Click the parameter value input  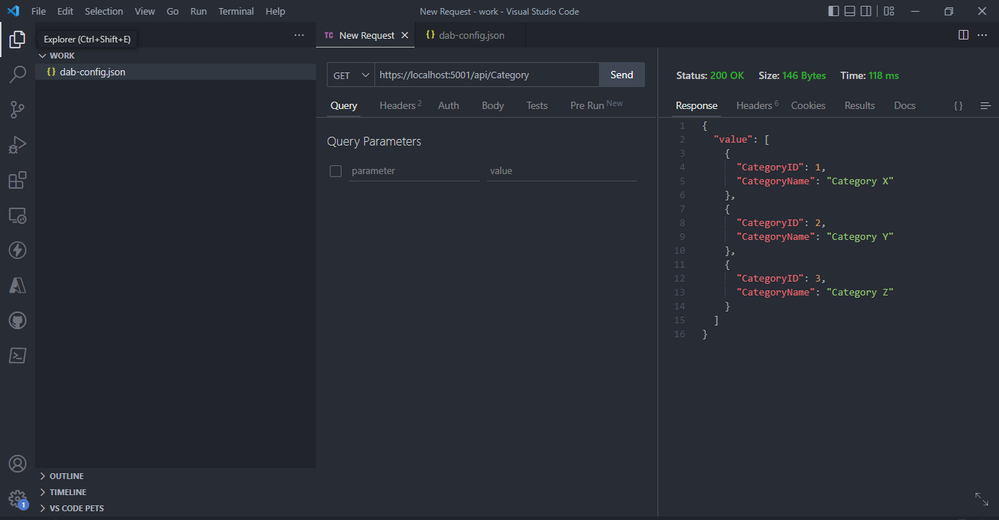click(562, 171)
